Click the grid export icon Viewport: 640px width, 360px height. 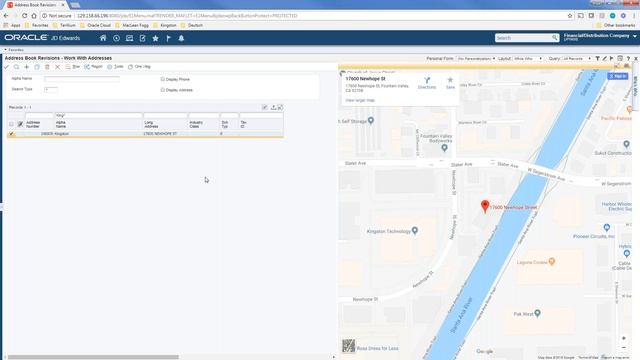pos(273,107)
